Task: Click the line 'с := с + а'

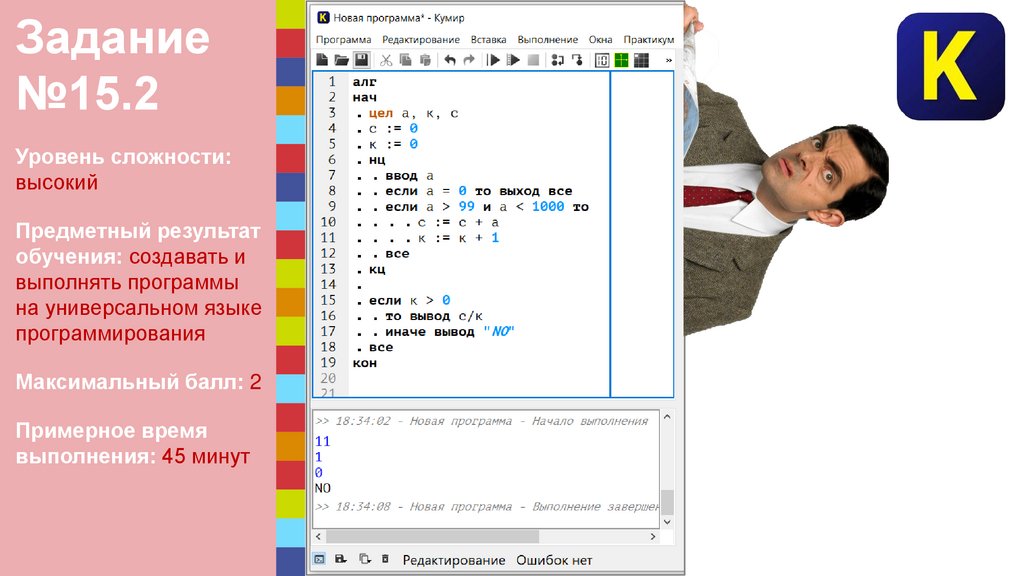Action: point(458,223)
